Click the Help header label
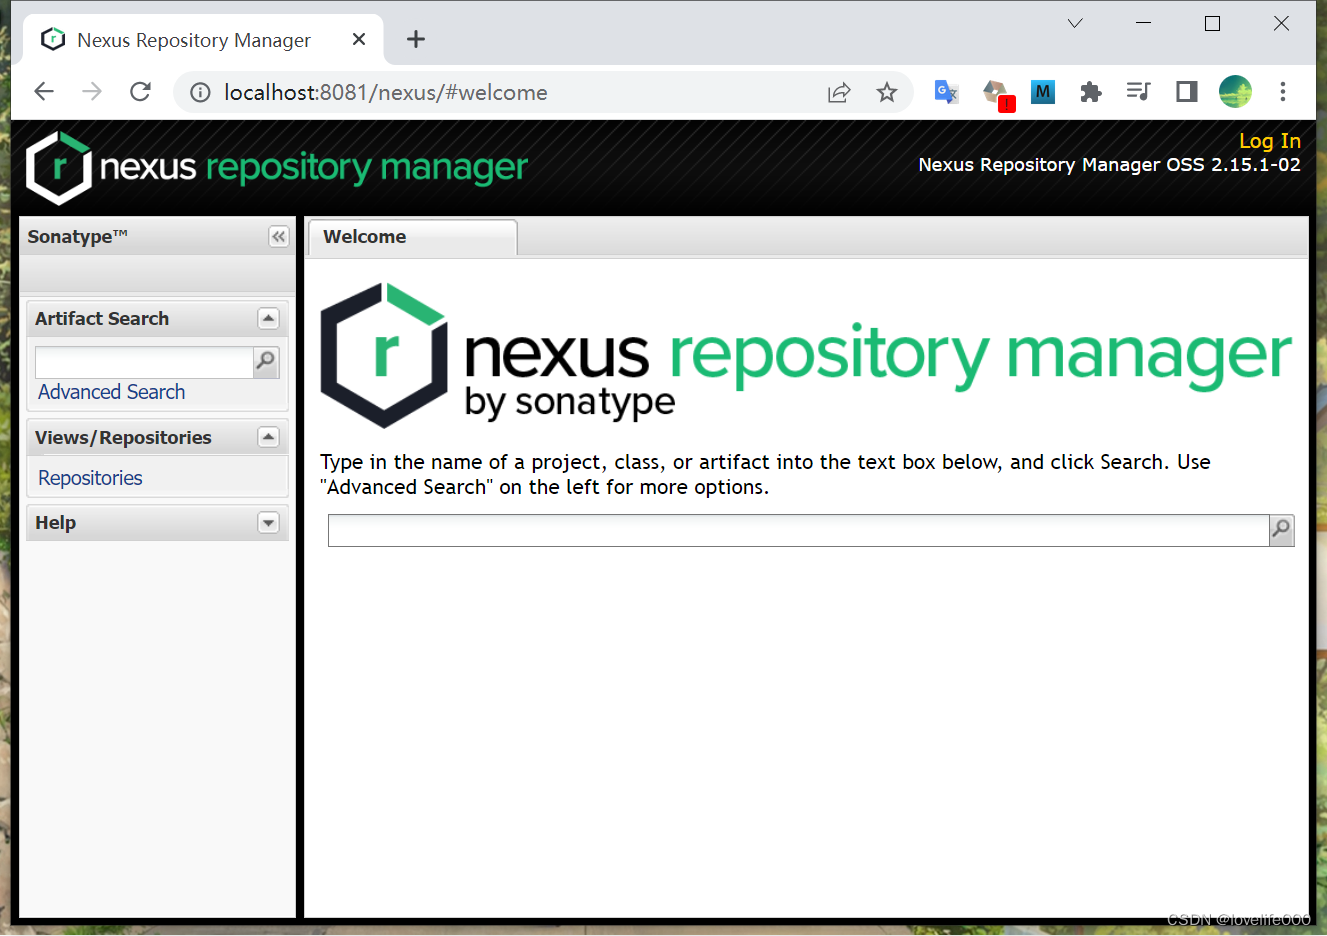The width and height of the screenshot is (1327, 936). (55, 523)
